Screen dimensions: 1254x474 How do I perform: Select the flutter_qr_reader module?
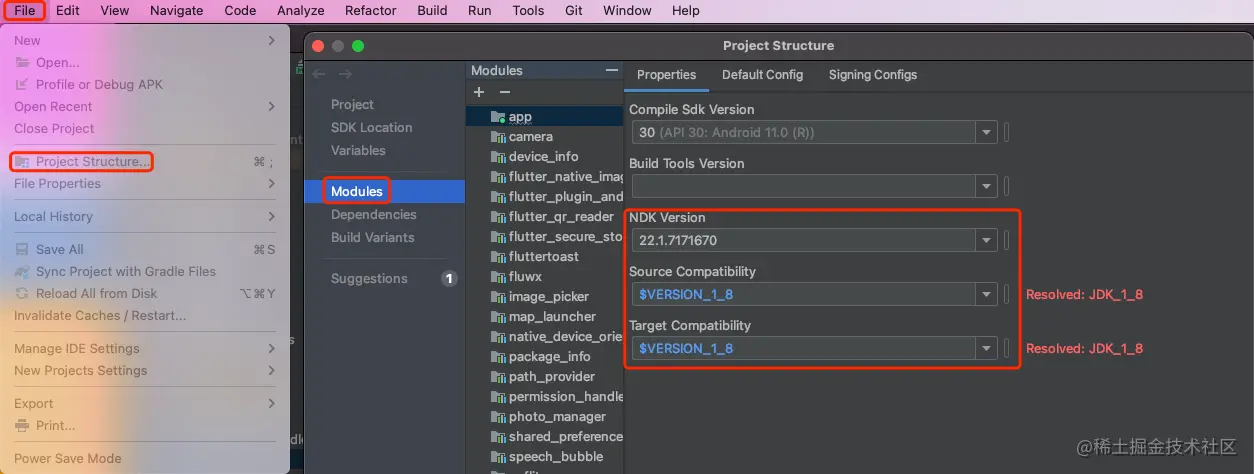(x=560, y=217)
